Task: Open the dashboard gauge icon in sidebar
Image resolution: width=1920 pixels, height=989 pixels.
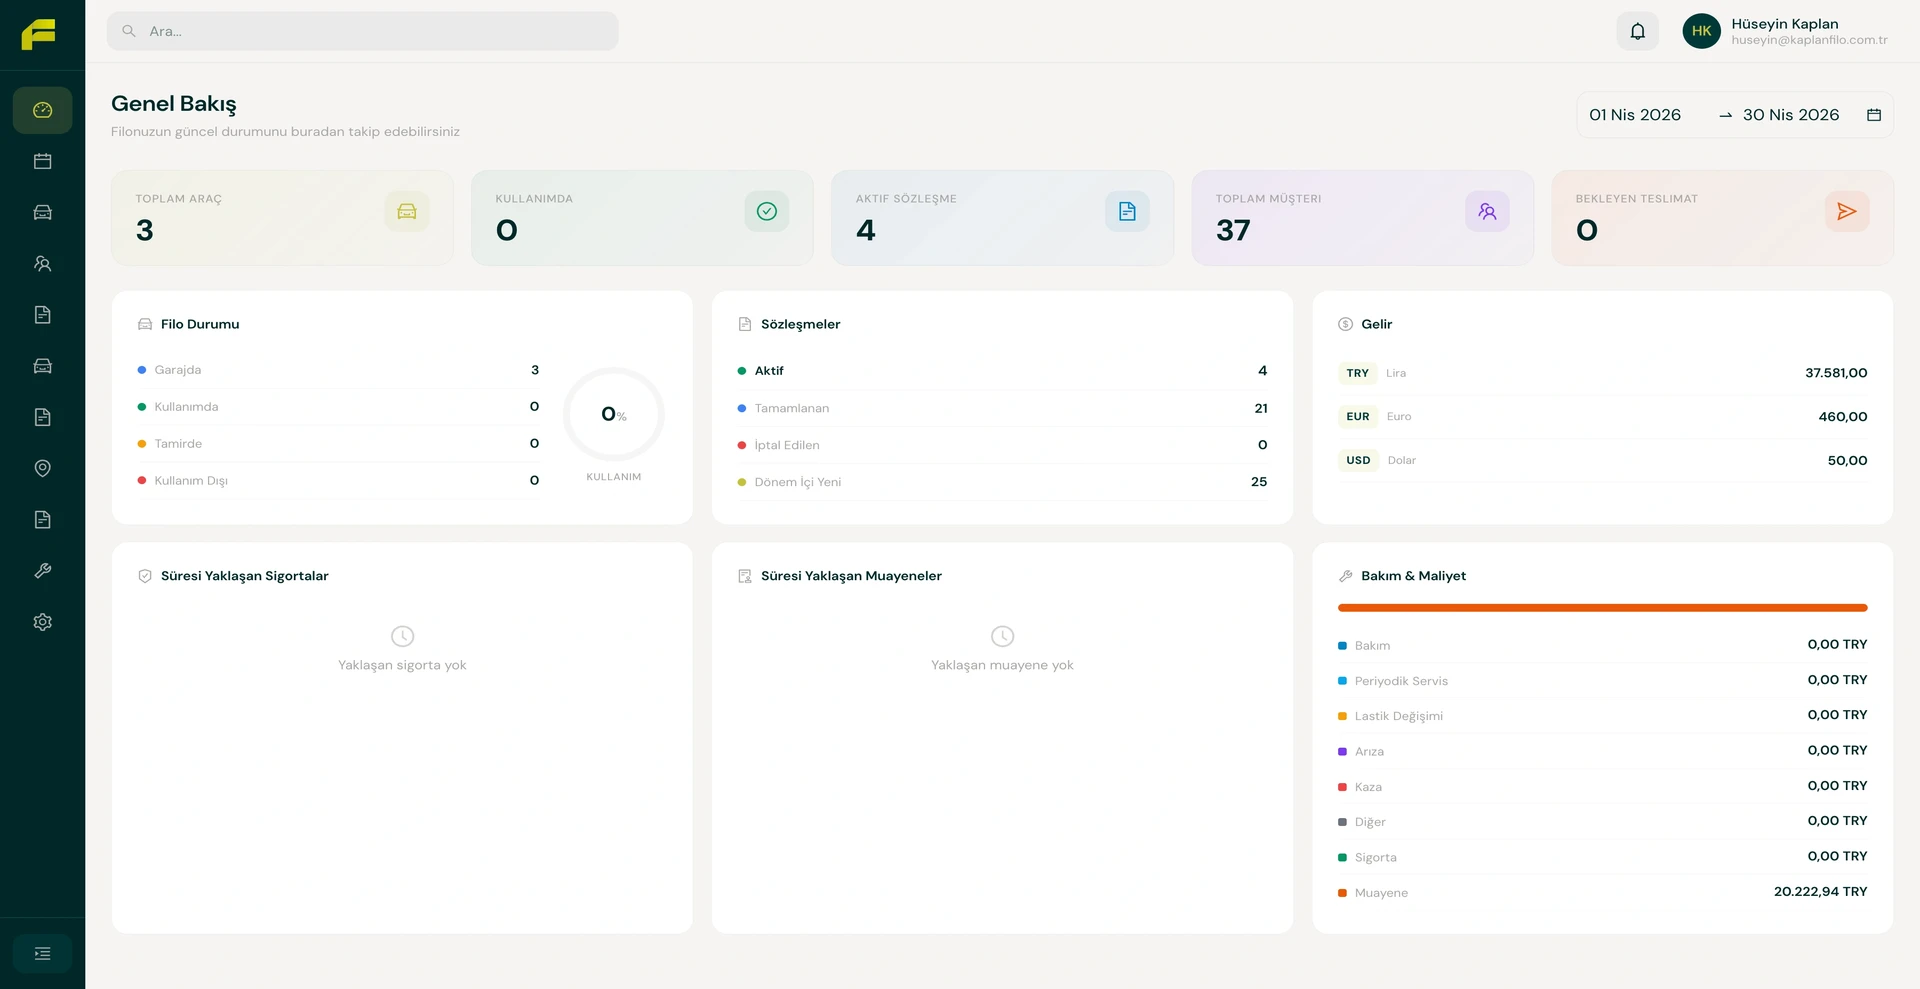Action: 42,110
